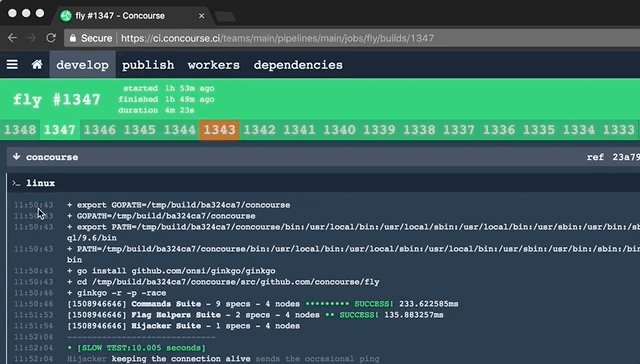The image size is (640, 364).
Task: Open build 1340
Action: (x=340, y=130)
